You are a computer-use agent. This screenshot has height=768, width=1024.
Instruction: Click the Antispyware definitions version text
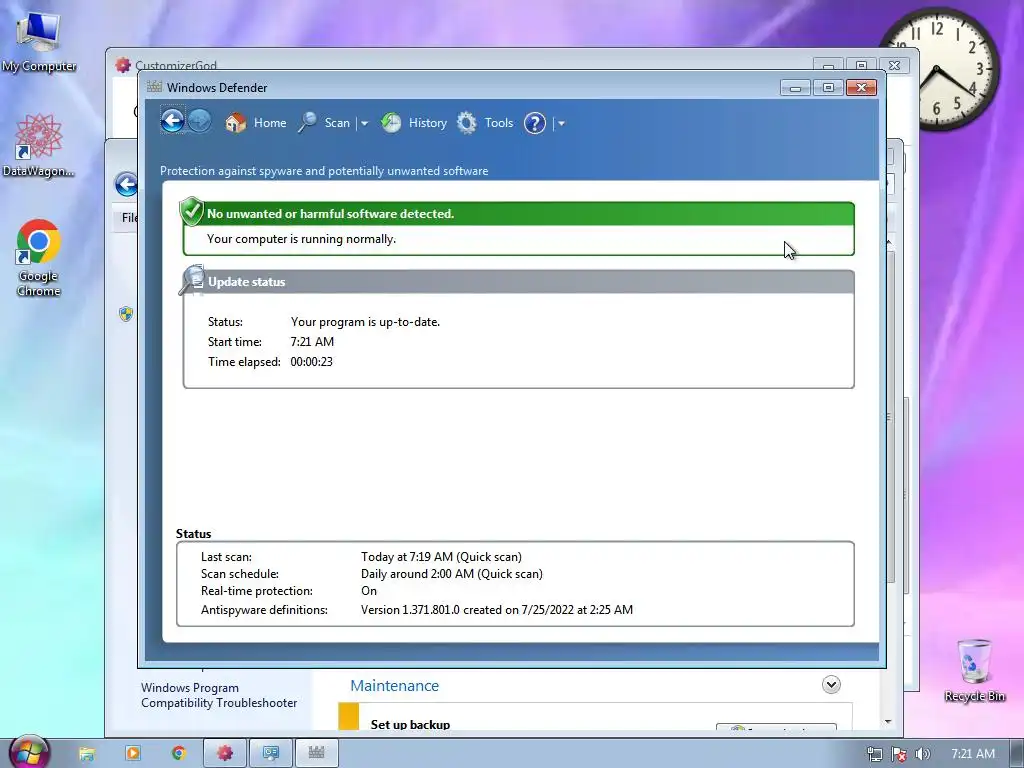497,610
